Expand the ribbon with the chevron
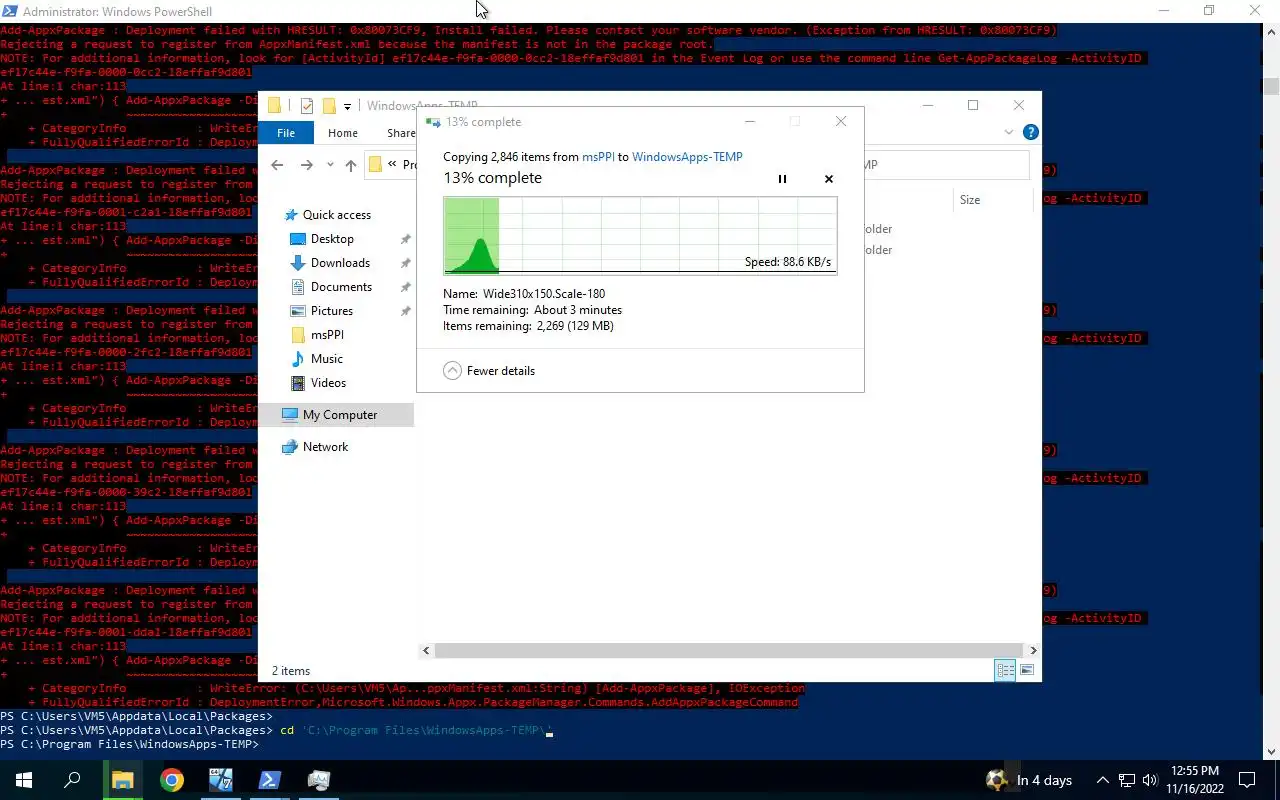The width and height of the screenshot is (1280, 800). [x=1008, y=132]
